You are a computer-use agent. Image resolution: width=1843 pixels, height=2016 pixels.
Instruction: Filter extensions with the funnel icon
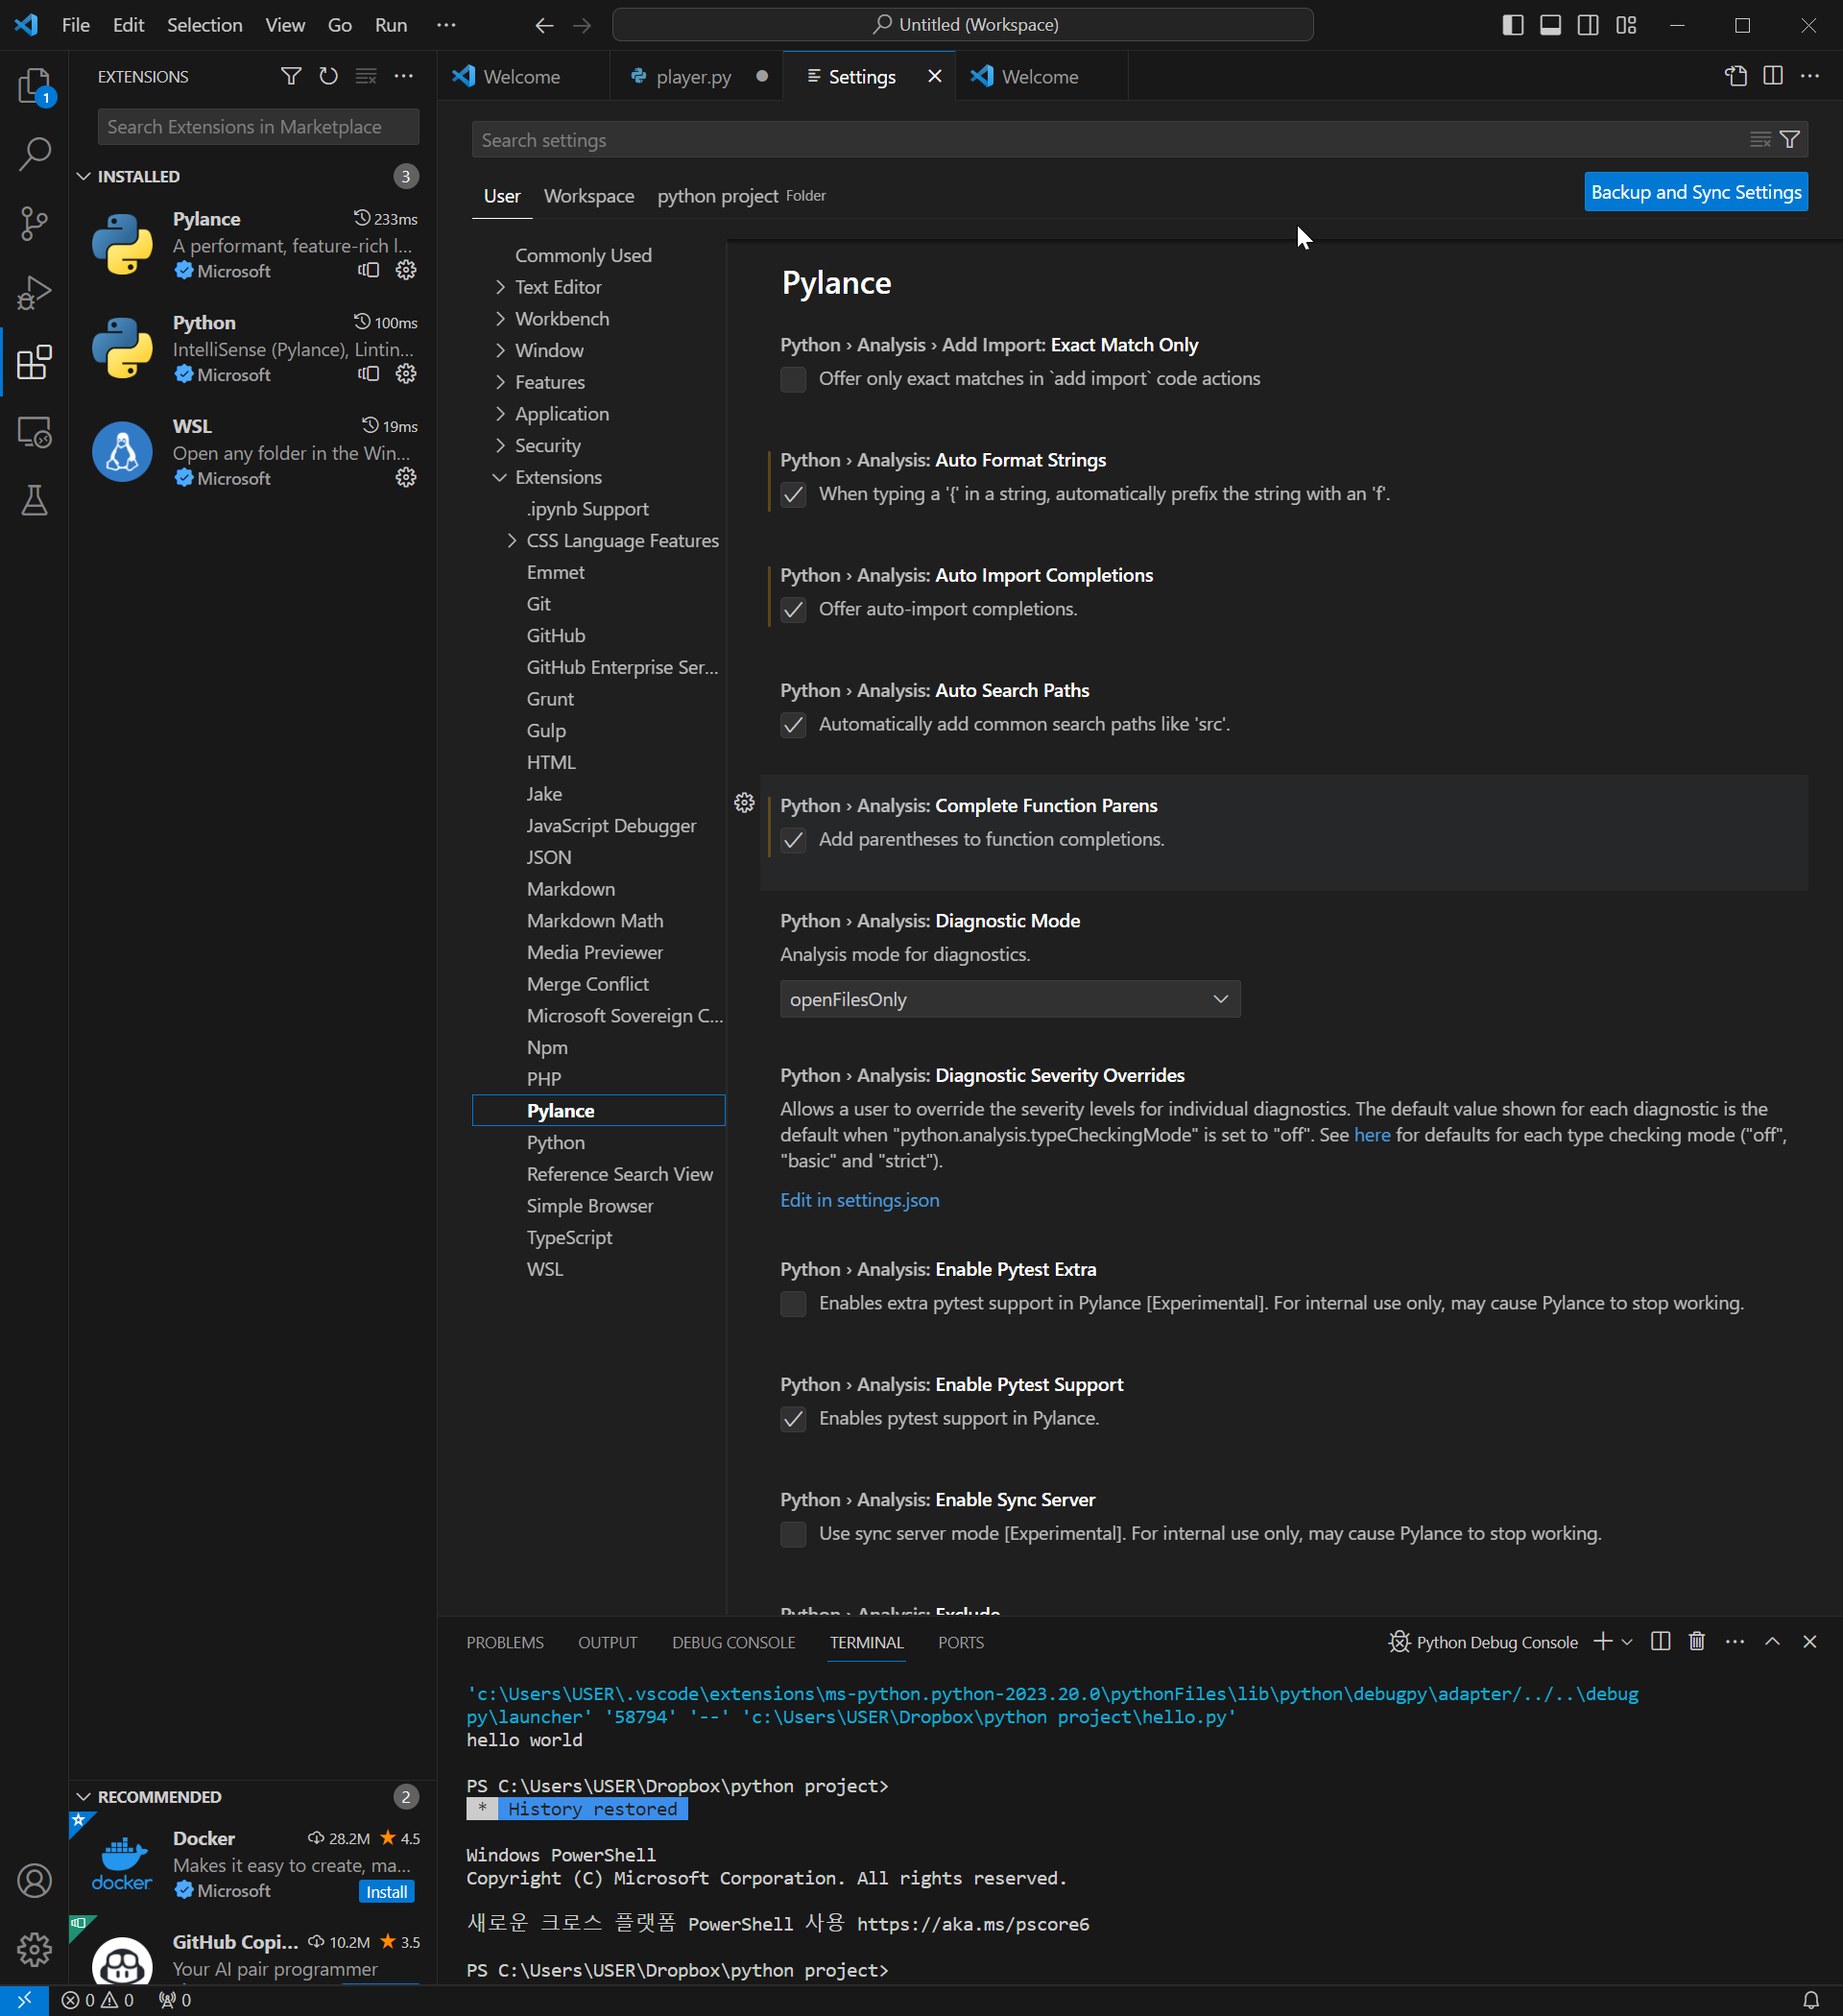291,76
